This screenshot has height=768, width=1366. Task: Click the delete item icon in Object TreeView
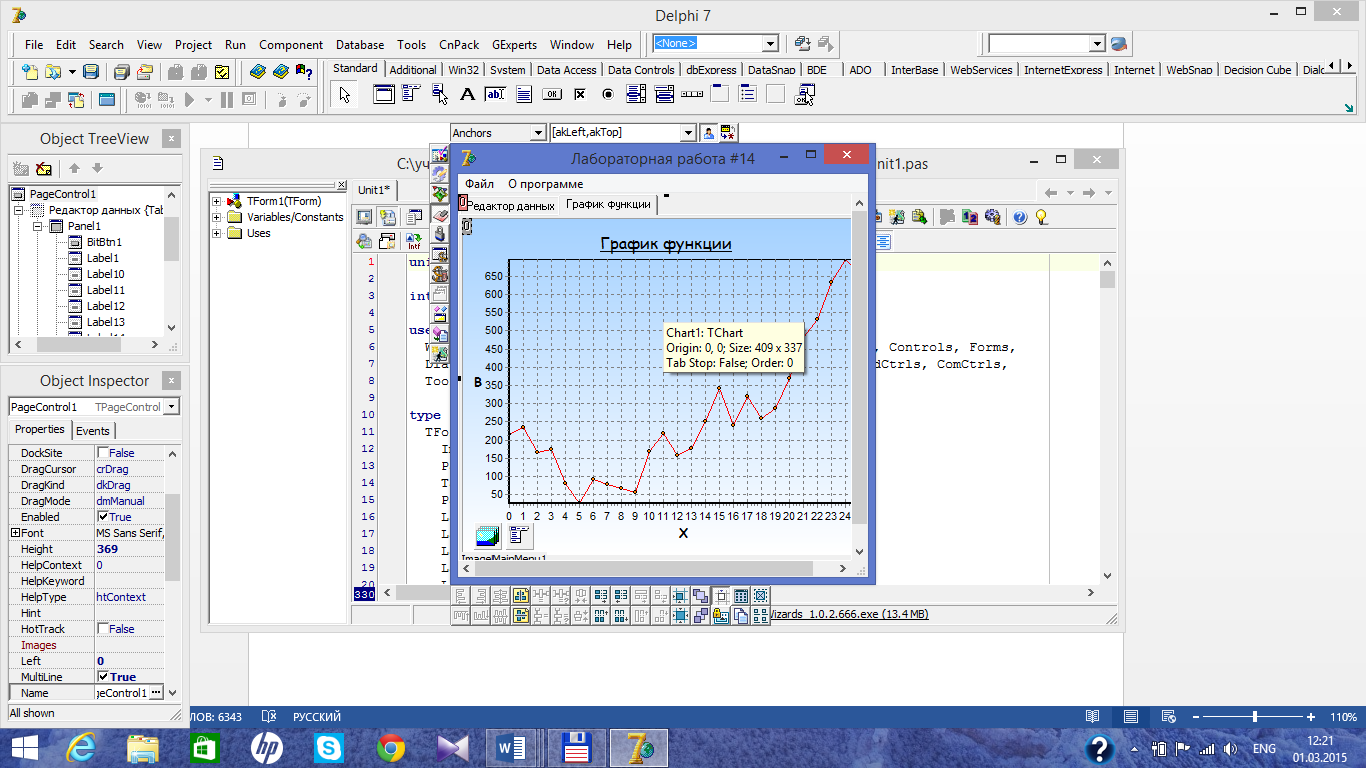click(43, 168)
